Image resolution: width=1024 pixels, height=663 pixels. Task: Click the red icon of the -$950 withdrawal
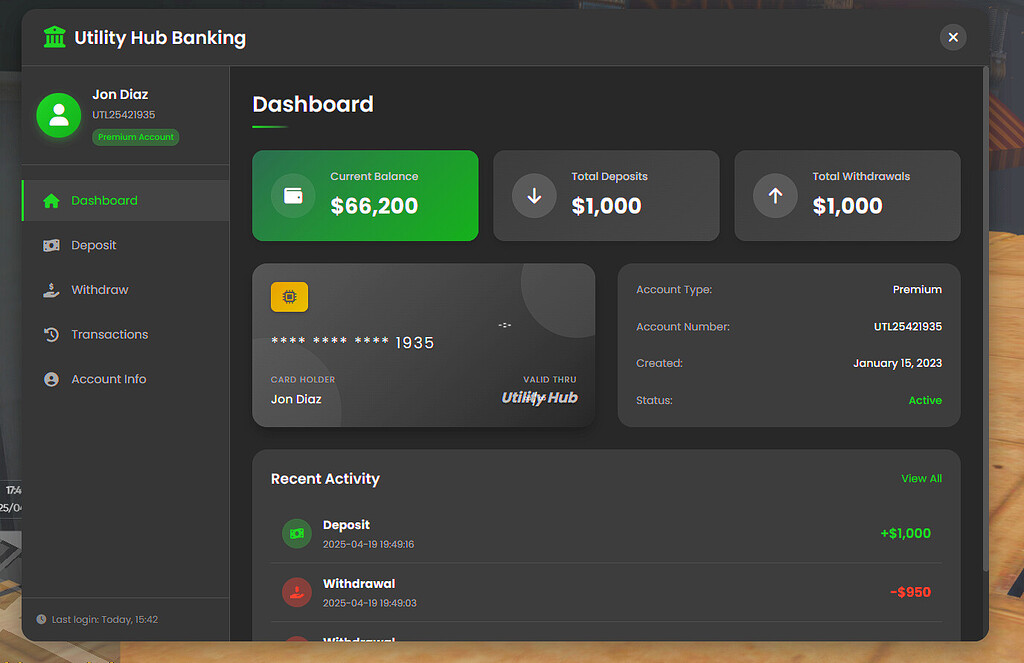[296, 592]
